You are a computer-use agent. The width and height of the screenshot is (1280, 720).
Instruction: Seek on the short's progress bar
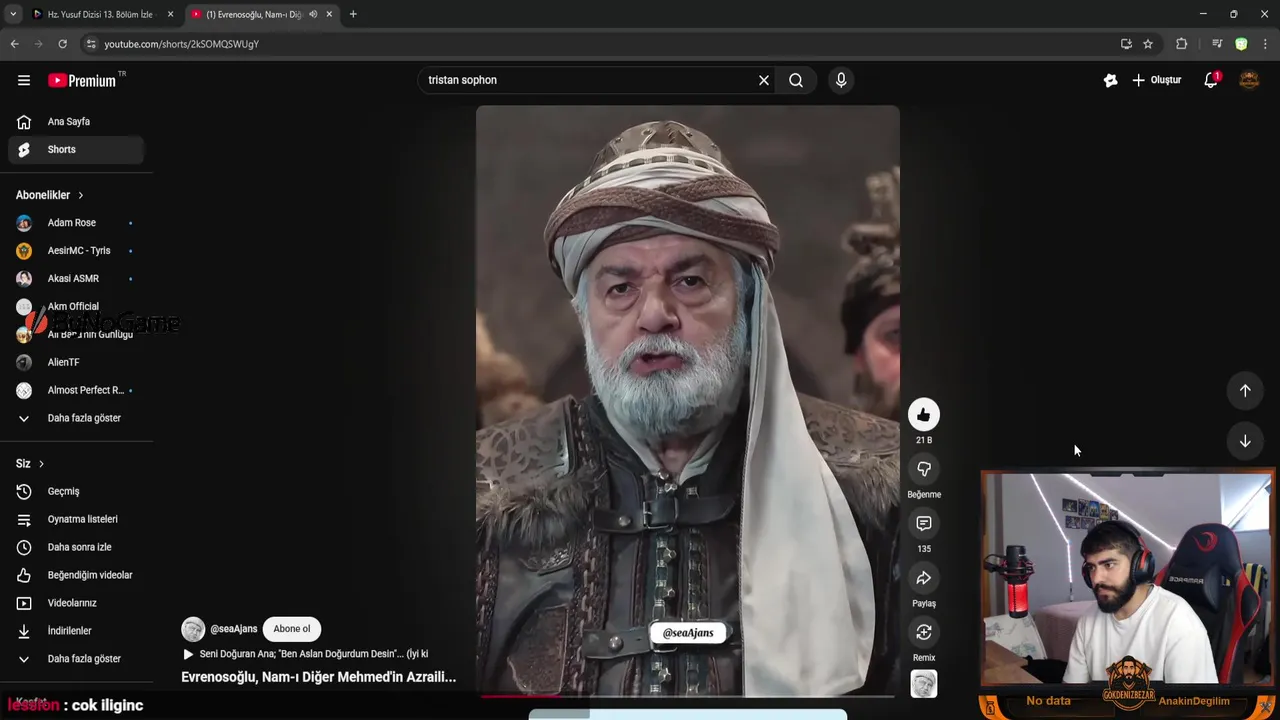(x=688, y=696)
